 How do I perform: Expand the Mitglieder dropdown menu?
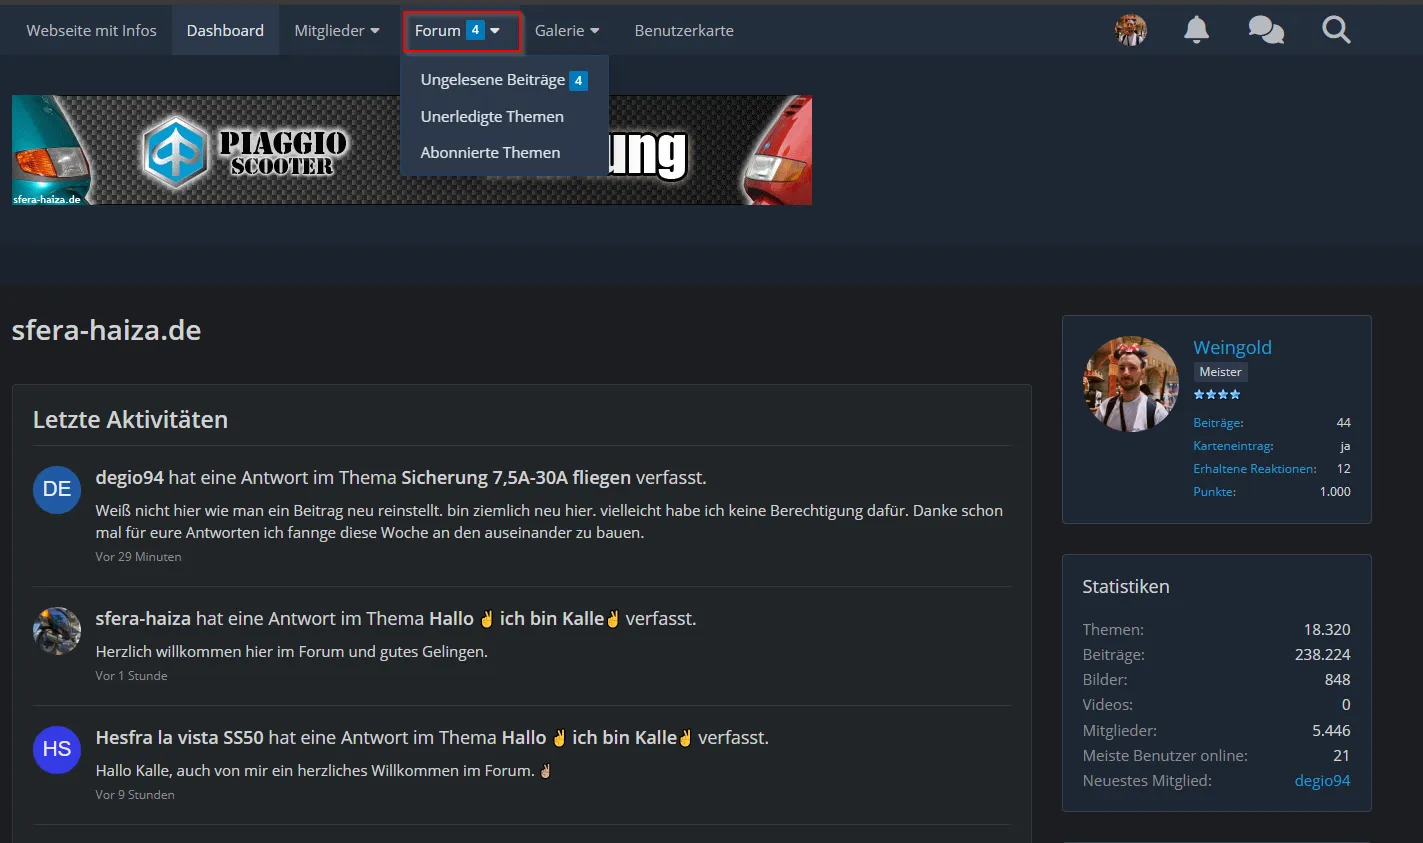click(336, 31)
